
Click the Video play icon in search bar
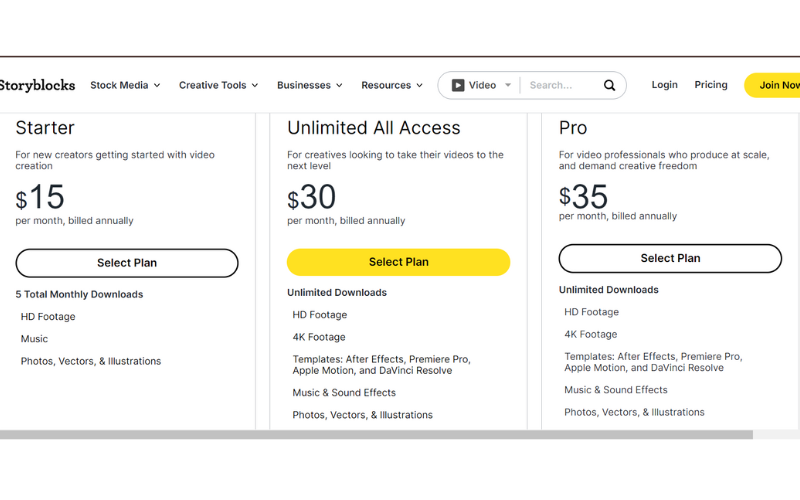[458, 85]
